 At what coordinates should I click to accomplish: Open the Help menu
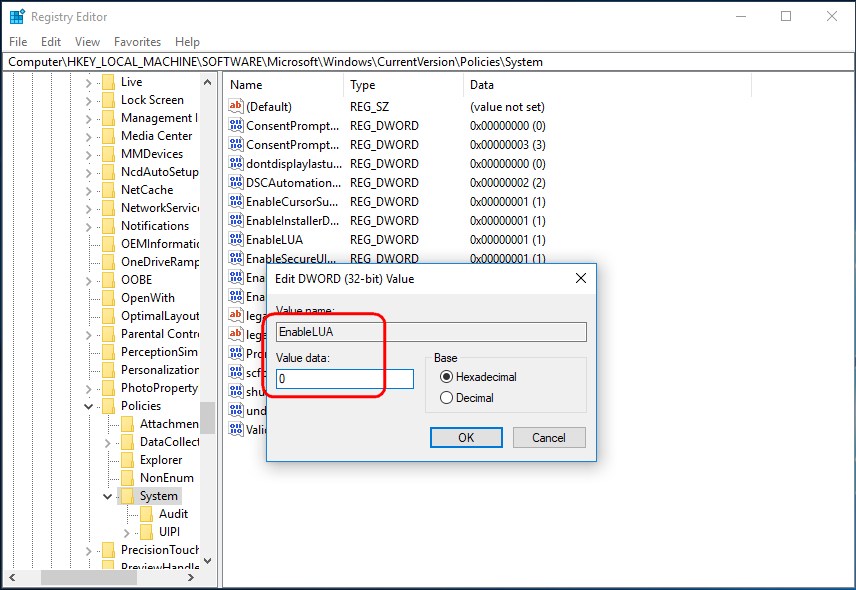click(x=187, y=41)
